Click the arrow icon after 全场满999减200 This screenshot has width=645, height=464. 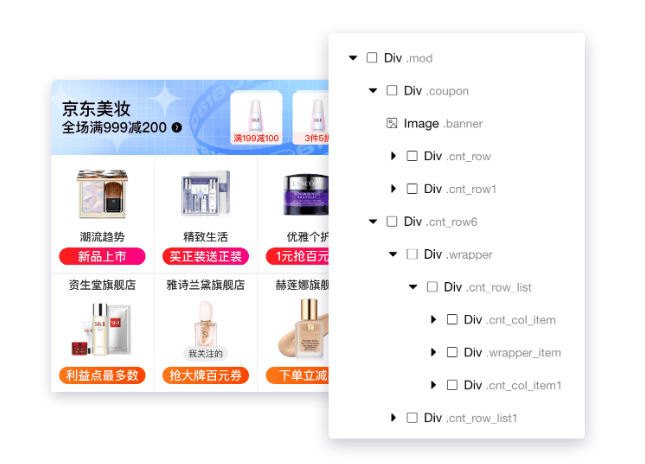click(176, 128)
